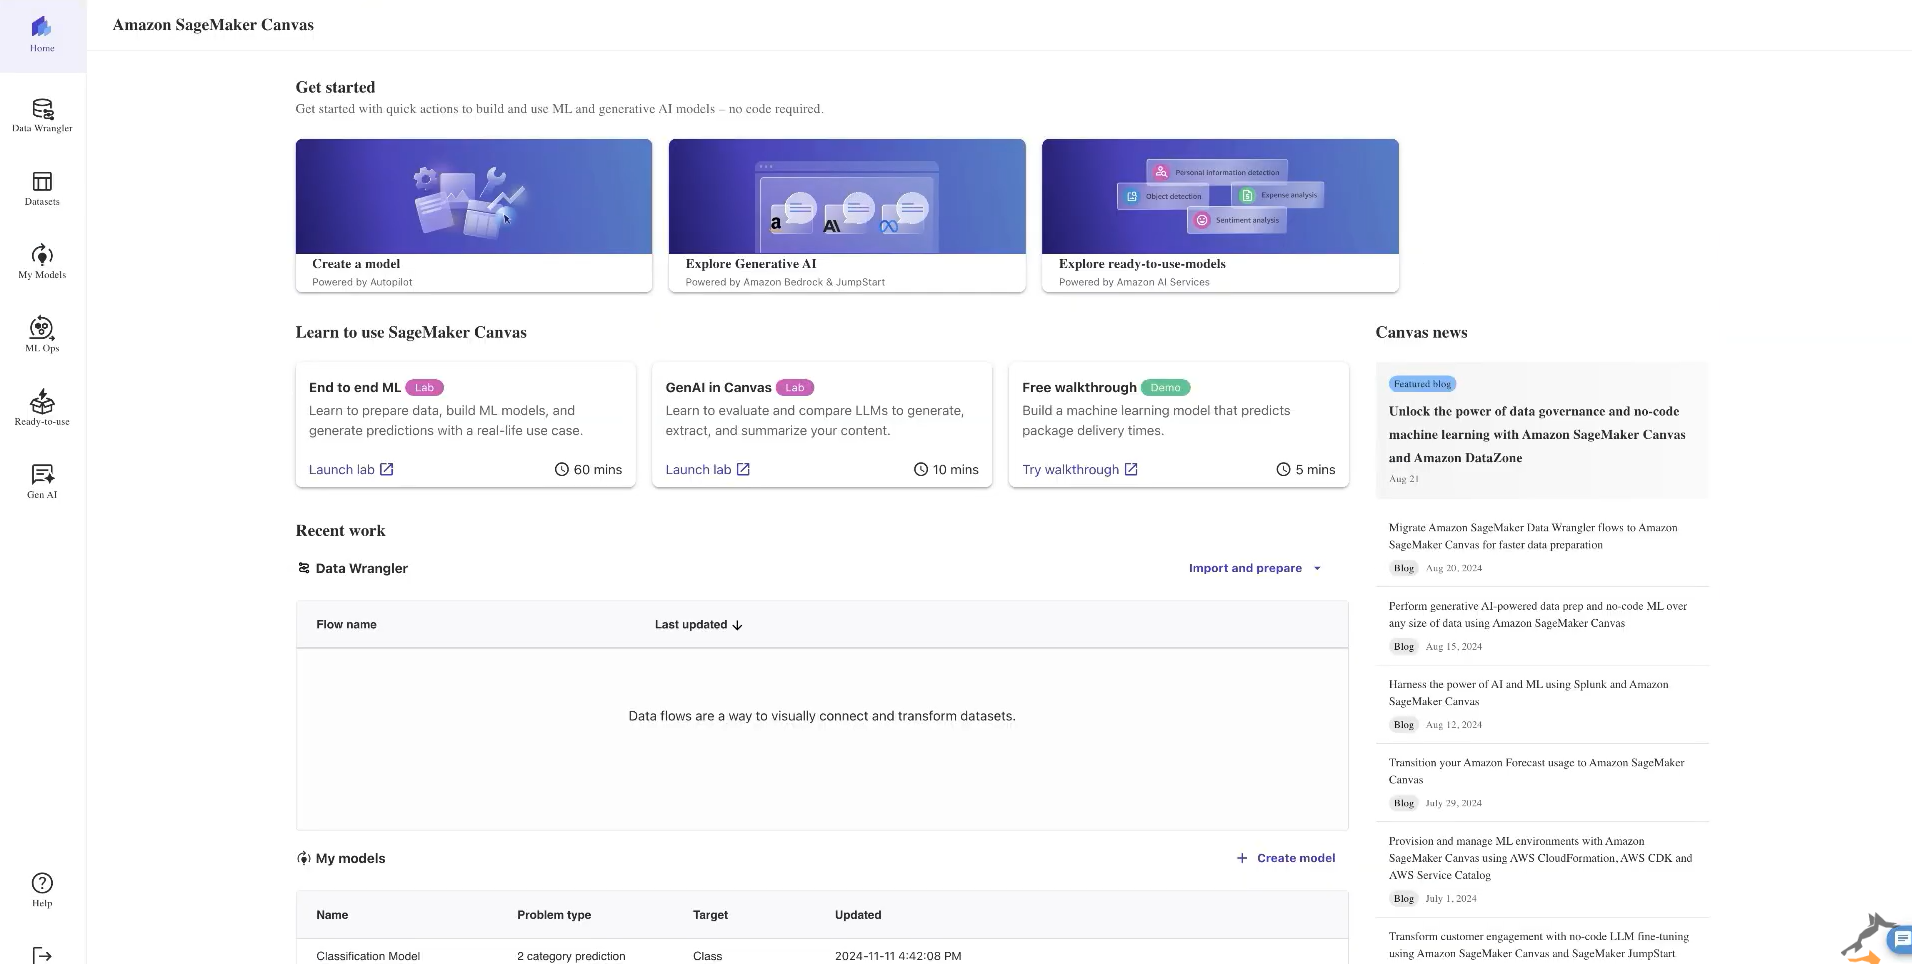Click the clock icon next to 60 mins
The image size is (1912, 964).
point(562,469)
